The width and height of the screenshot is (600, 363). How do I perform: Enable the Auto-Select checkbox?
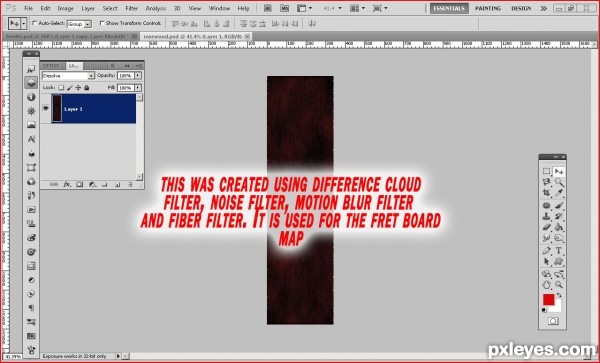34,23
